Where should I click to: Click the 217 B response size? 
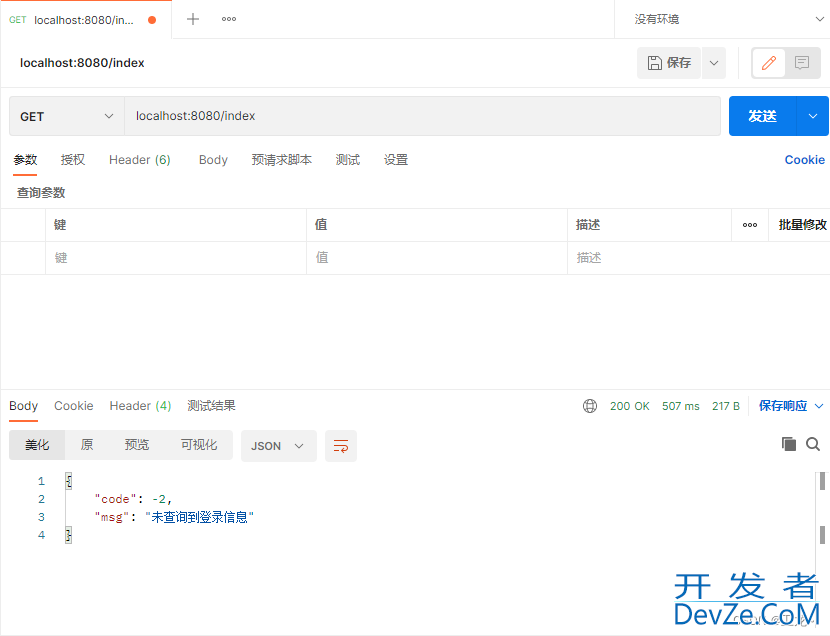coord(725,406)
